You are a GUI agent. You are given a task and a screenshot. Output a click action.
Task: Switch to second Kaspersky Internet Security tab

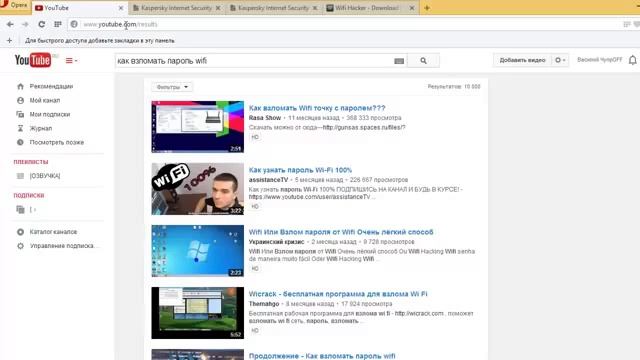point(273,8)
